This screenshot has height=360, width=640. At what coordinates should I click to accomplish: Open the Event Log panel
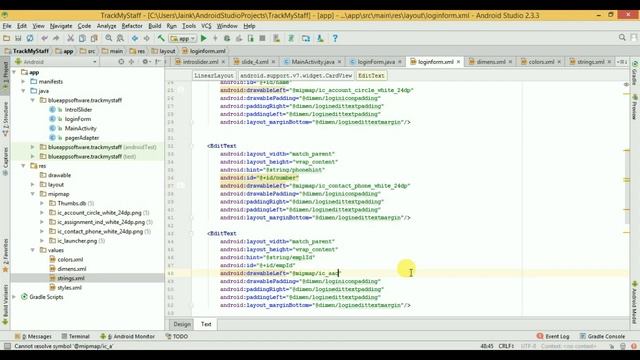pyautogui.click(x=553, y=336)
